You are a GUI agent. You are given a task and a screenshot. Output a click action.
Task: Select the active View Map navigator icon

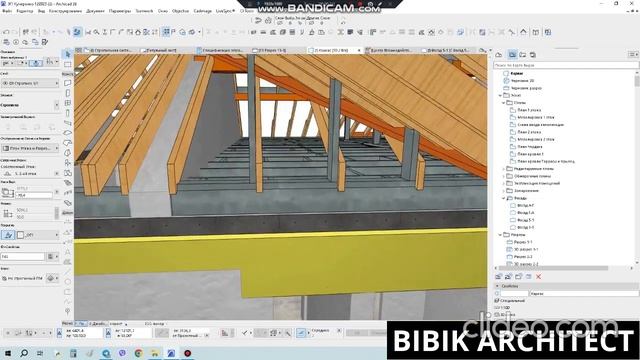pos(512,55)
